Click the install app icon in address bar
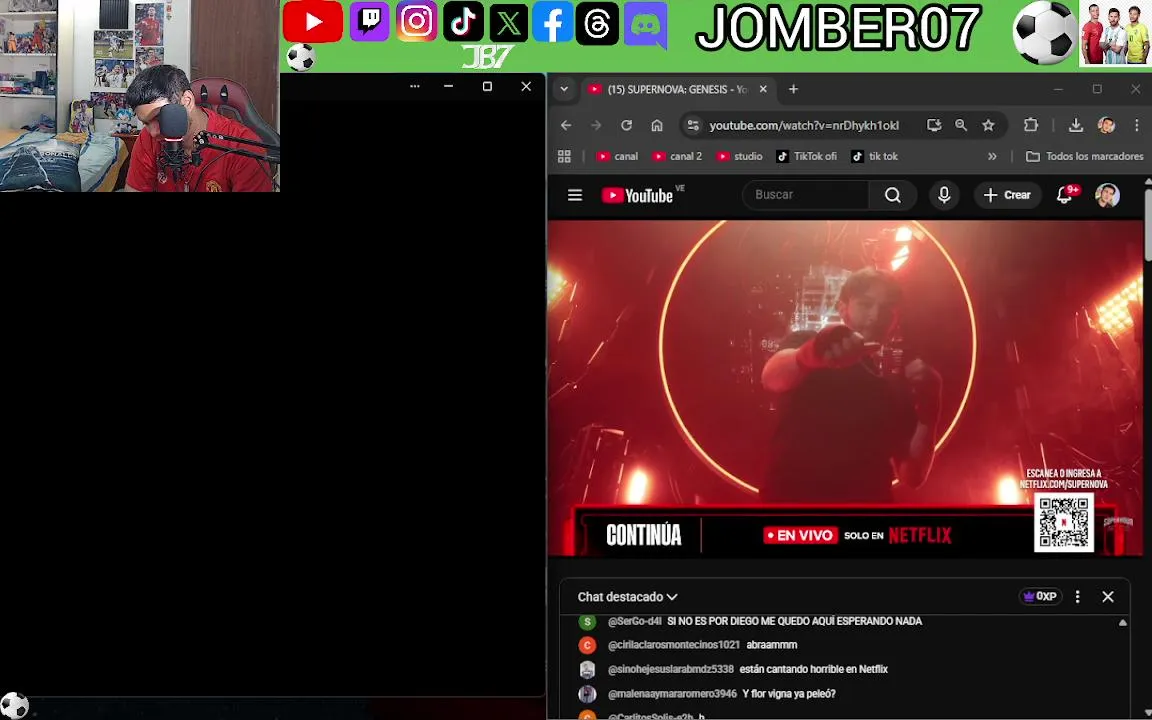1152x720 pixels. click(934, 126)
